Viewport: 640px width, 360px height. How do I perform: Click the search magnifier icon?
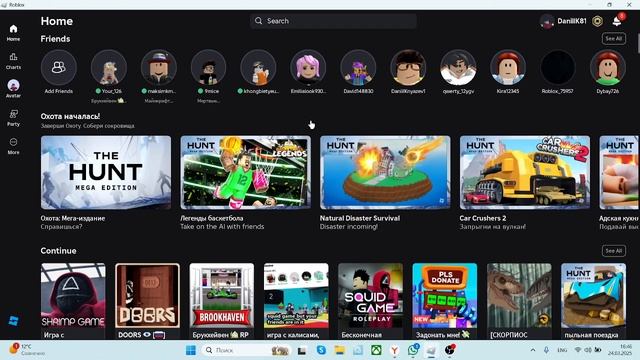258,21
